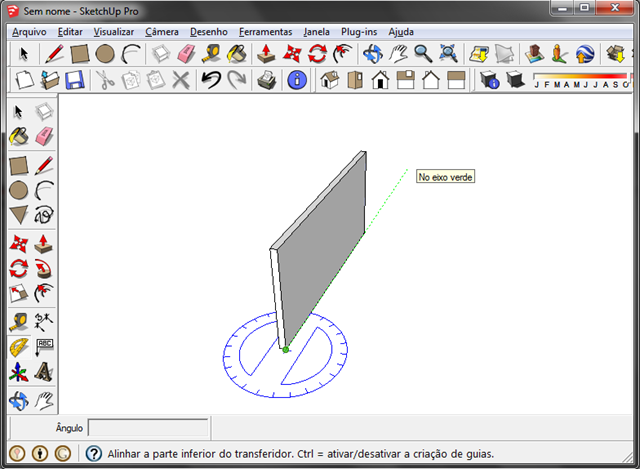Open the Visualizar menu
640x469 pixels.
click(113, 32)
